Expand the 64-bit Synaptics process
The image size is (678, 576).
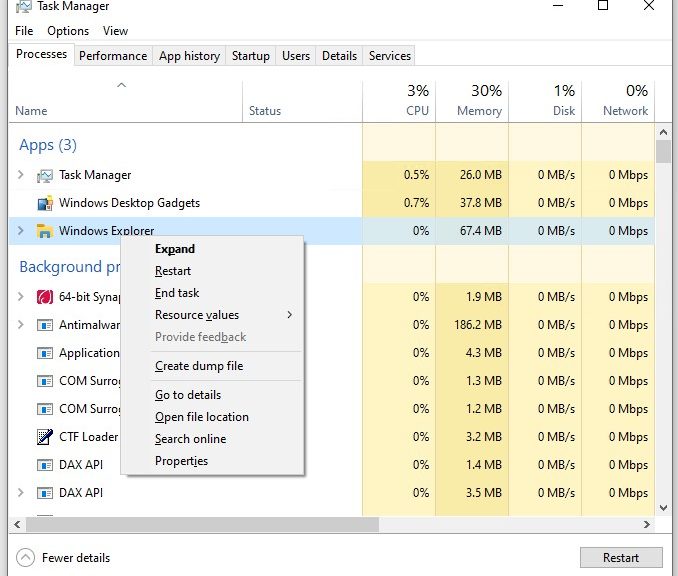[x=20, y=297]
